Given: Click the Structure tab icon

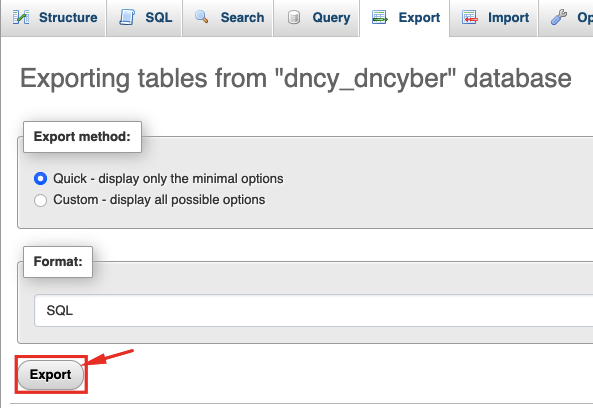Looking at the screenshot, I should 21,17.
